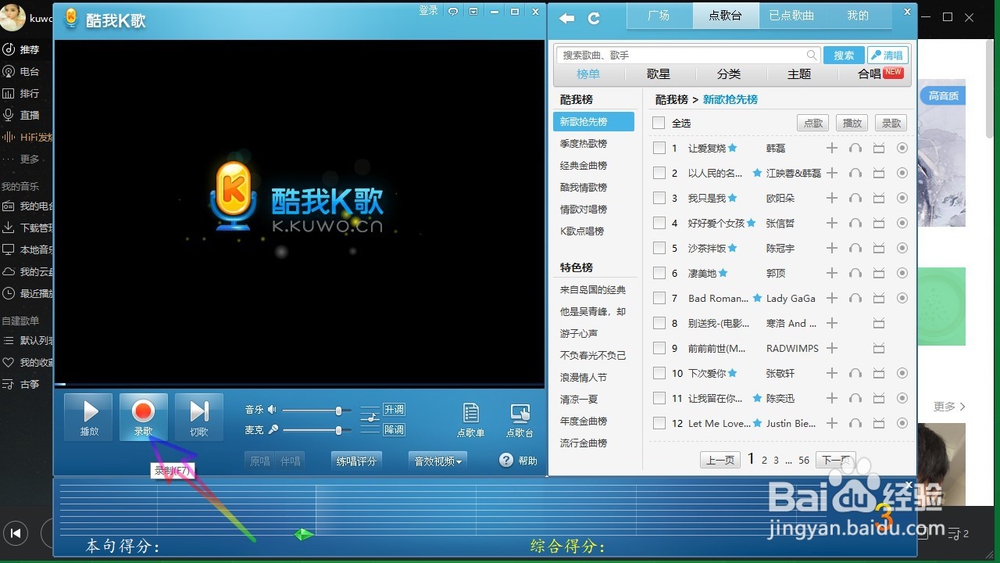Click the blue 搜索 button
1000x563 pixels.
844,55
